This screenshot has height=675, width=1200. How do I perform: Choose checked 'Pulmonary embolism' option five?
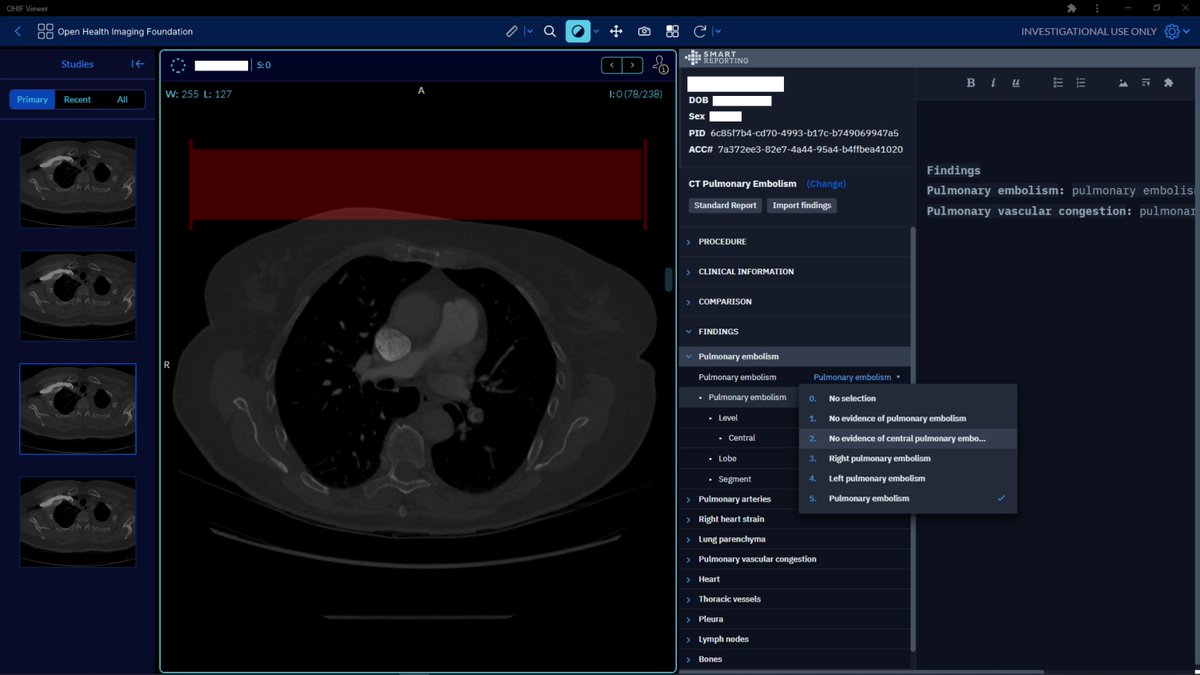(x=908, y=498)
